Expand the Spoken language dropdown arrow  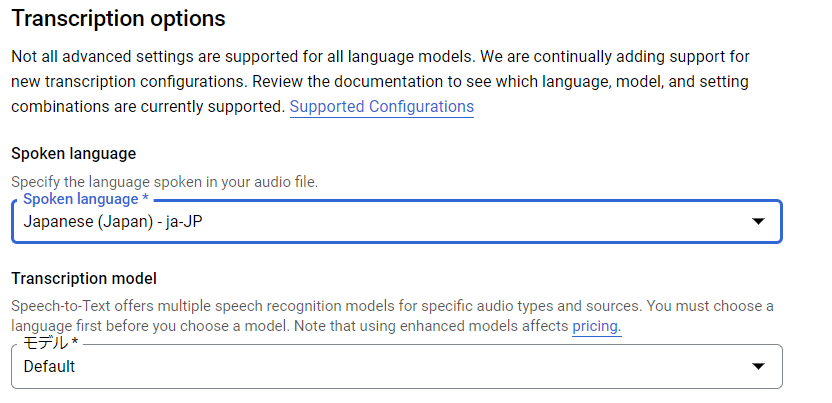click(x=758, y=221)
